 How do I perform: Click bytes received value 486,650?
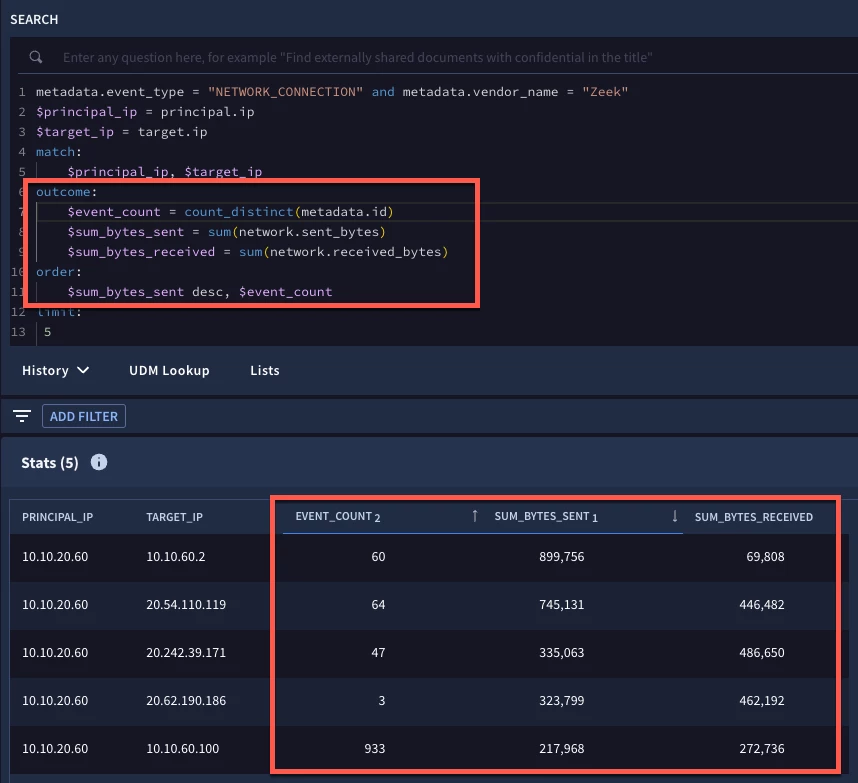coord(762,652)
